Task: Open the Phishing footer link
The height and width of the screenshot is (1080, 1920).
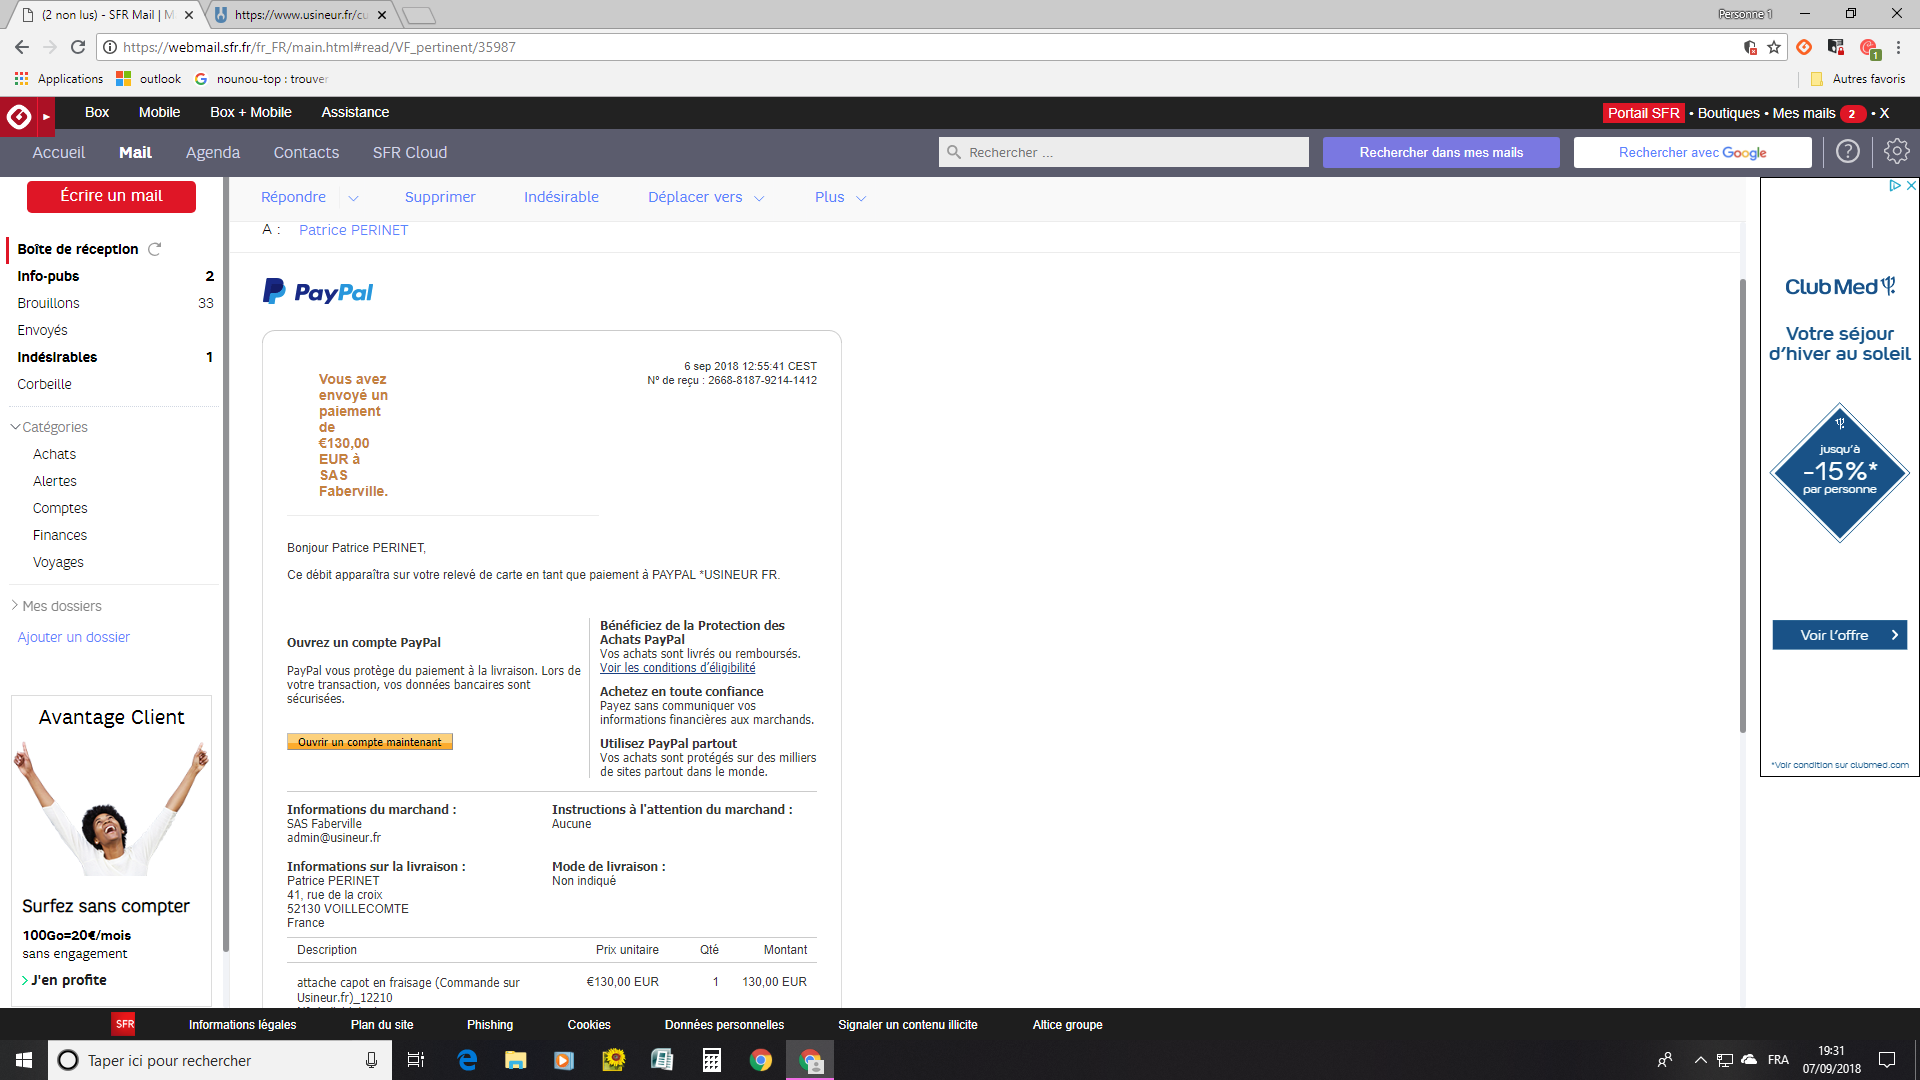Action: [490, 1025]
